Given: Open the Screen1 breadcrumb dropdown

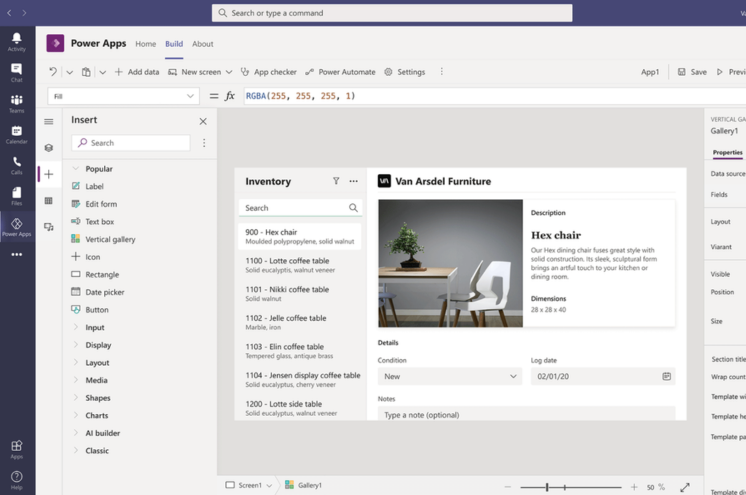Looking at the screenshot, I should (269, 485).
